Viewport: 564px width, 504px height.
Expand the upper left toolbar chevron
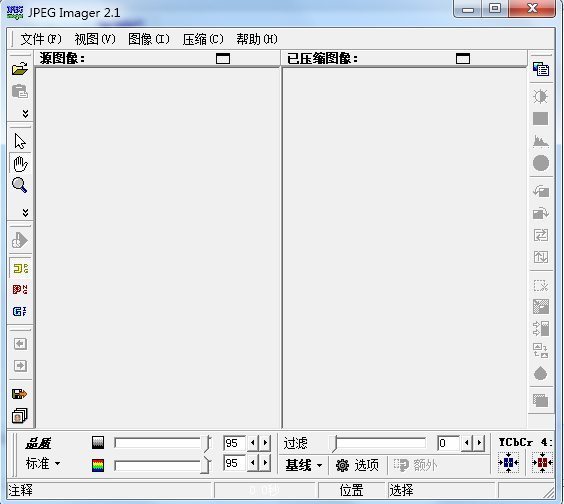pyautogui.click(x=25, y=114)
